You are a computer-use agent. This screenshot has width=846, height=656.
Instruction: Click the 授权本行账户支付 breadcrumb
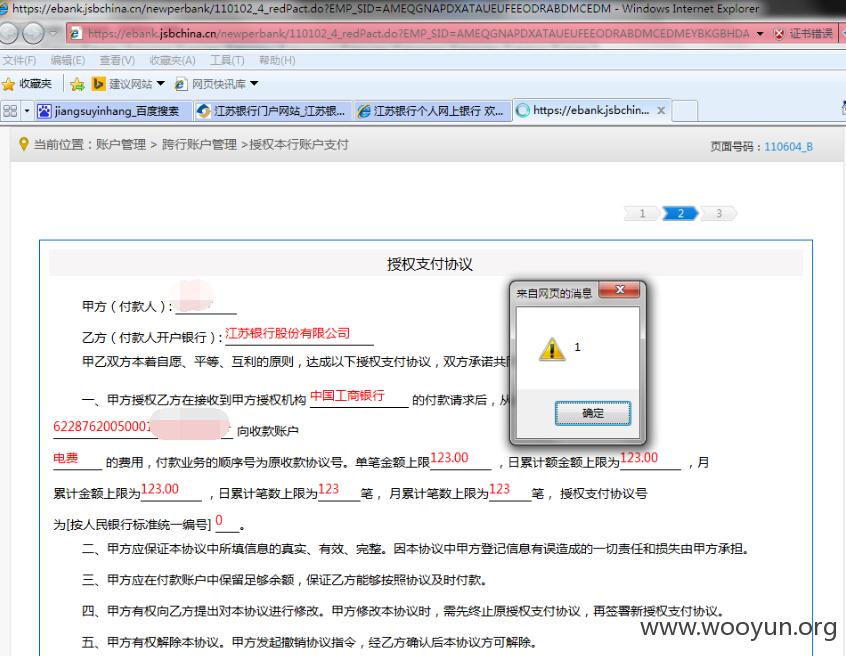(x=299, y=145)
